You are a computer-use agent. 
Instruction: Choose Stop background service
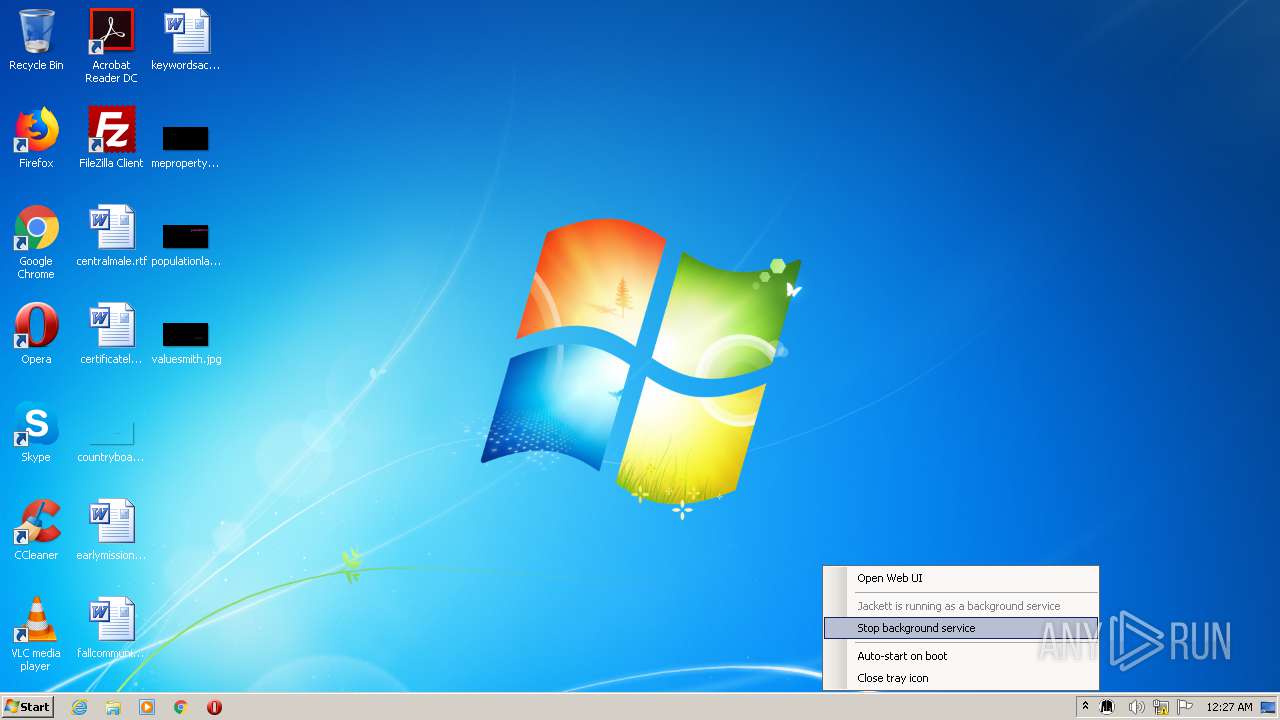point(961,628)
